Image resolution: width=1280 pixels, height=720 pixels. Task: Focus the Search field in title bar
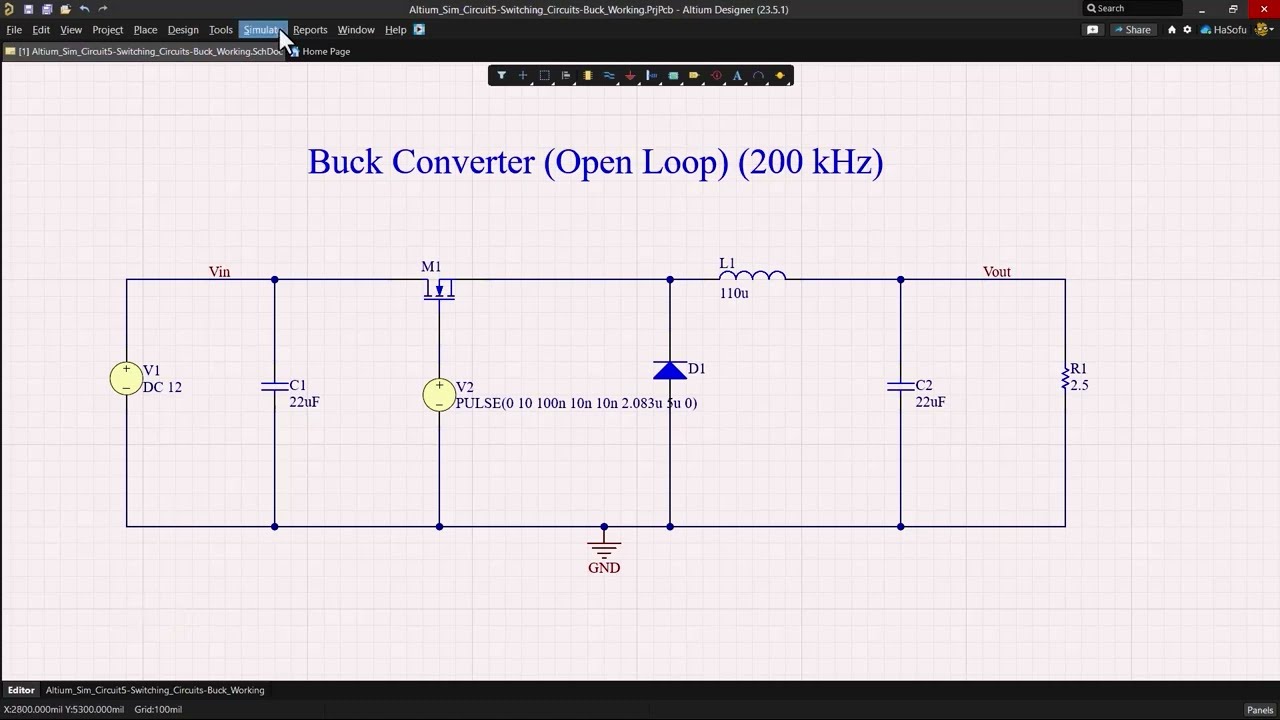click(x=1133, y=8)
